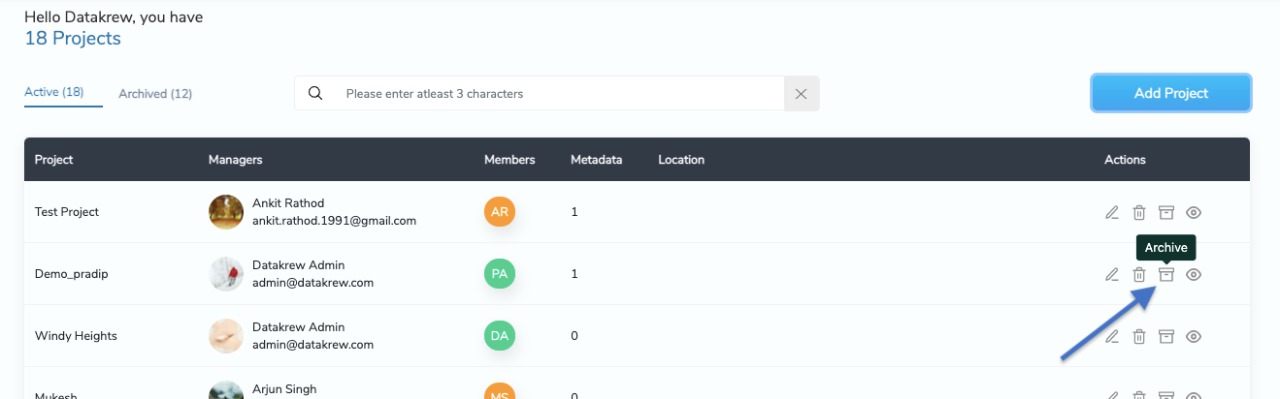Archive the Demo_pradip project
The width and height of the screenshot is (1280, 399).
pos(1166,274)
